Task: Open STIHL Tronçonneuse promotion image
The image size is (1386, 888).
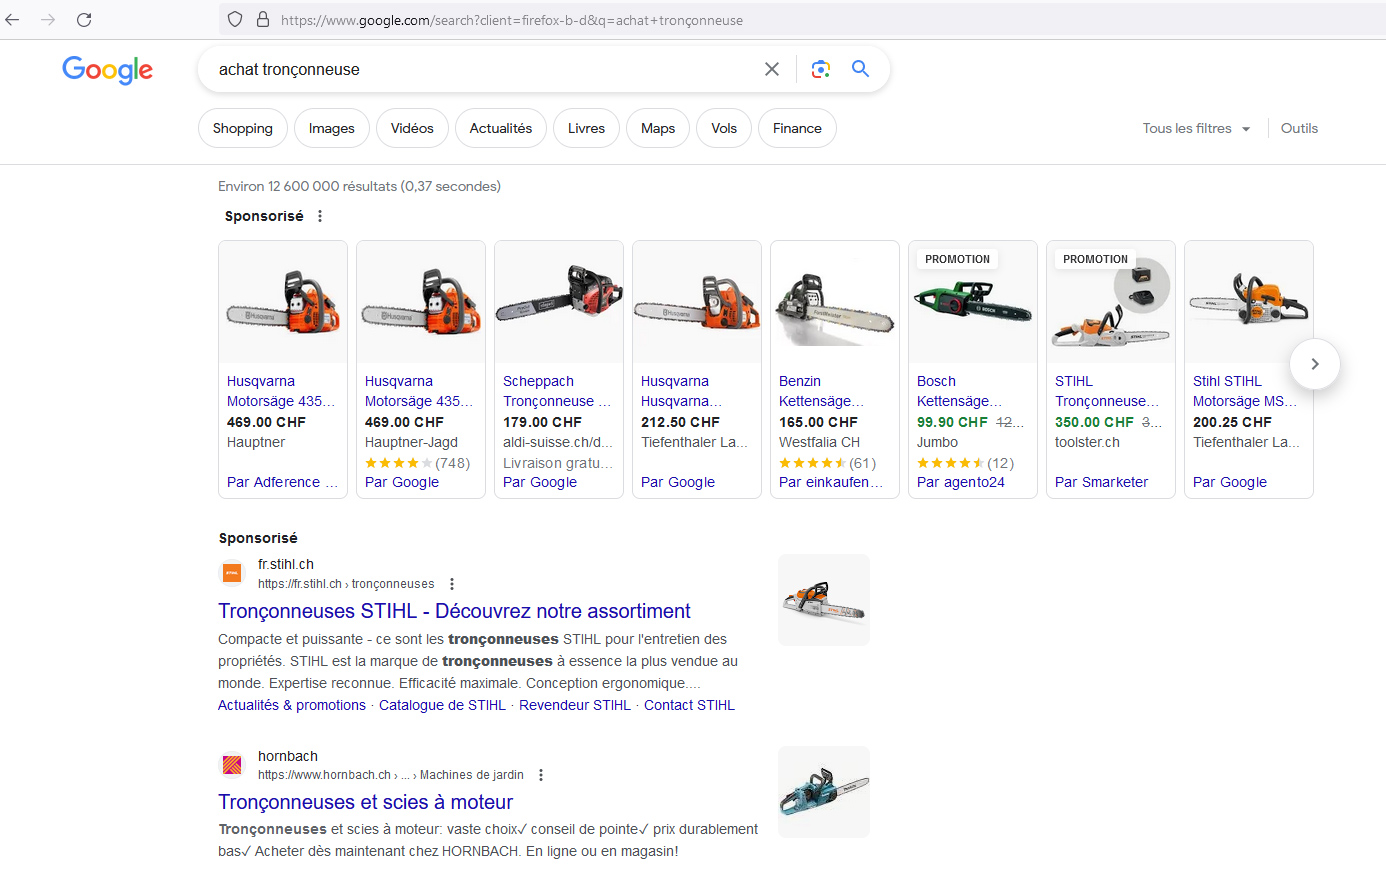Action: [1111, 302]
